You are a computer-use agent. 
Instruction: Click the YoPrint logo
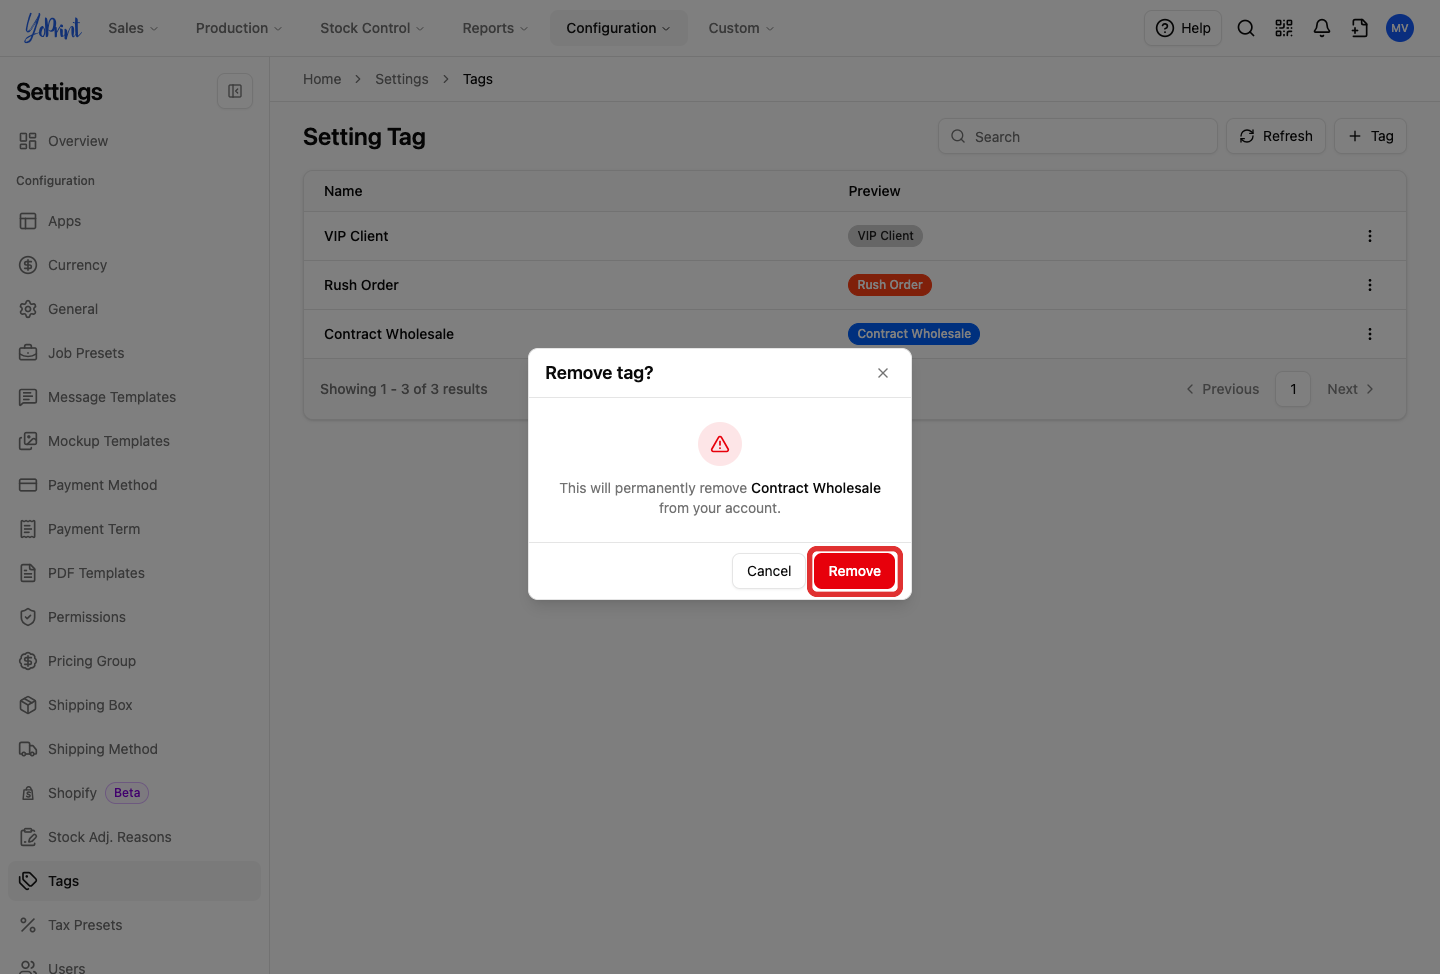52,28
